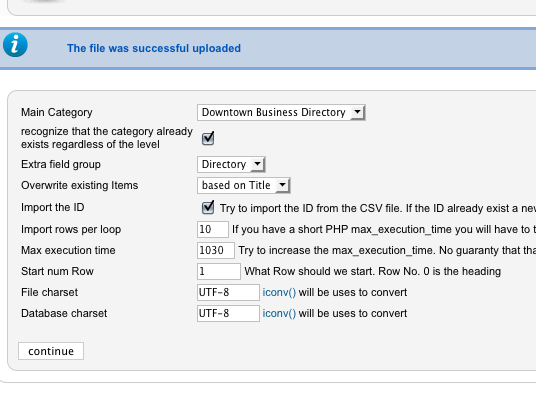This screenshot has height=417, width=536.
Task: Select the Max execution time field
Action: [216, 250]
